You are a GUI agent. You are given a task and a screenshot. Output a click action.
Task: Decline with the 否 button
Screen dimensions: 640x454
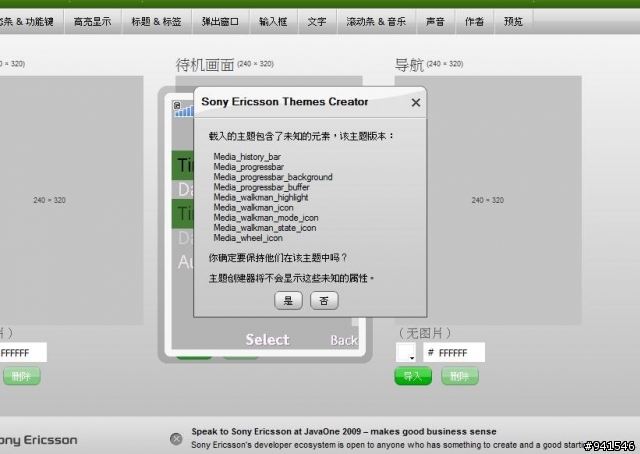tap(324, 301)
